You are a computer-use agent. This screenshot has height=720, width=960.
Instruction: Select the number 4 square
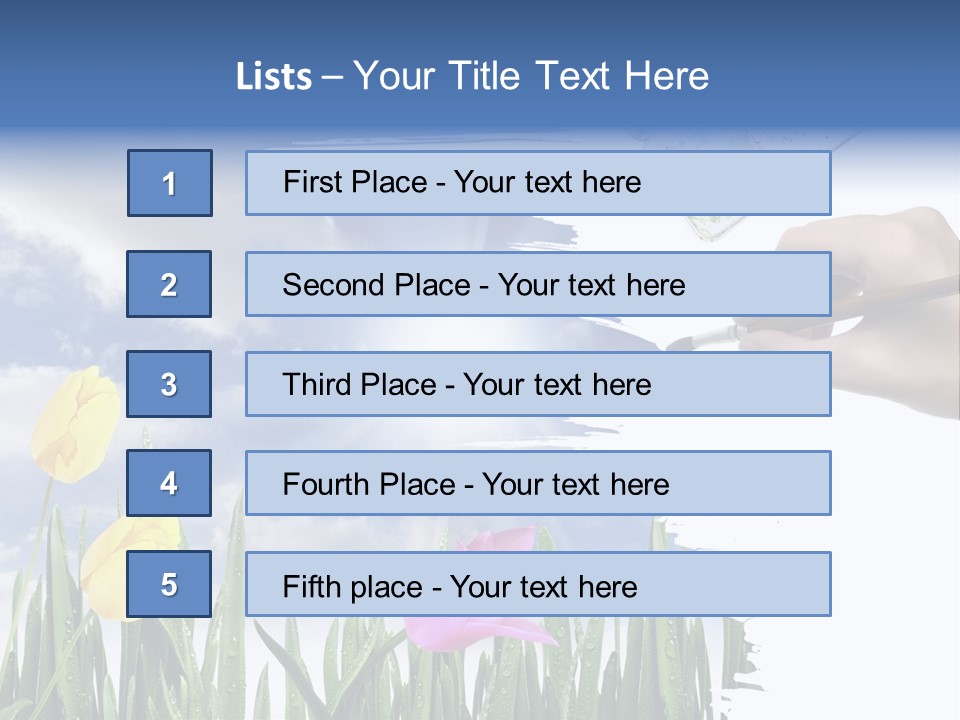(169, 483)
